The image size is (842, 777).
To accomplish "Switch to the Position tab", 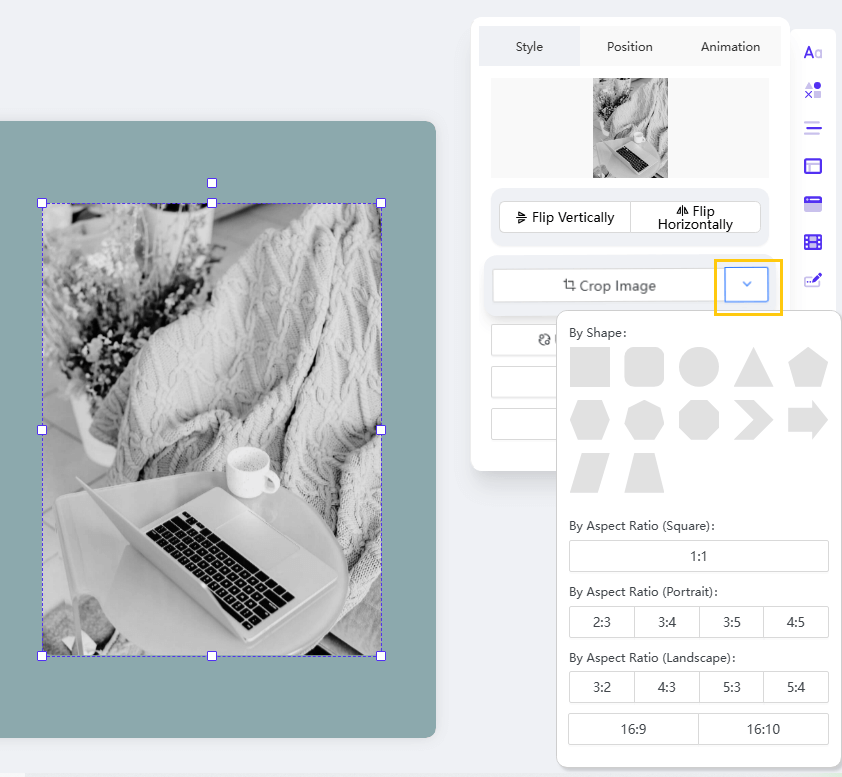I will click(x=630, y=46).
